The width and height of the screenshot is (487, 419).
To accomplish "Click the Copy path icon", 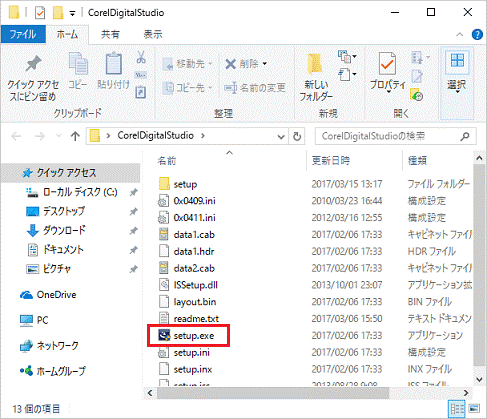I will (x=141, y=75).
